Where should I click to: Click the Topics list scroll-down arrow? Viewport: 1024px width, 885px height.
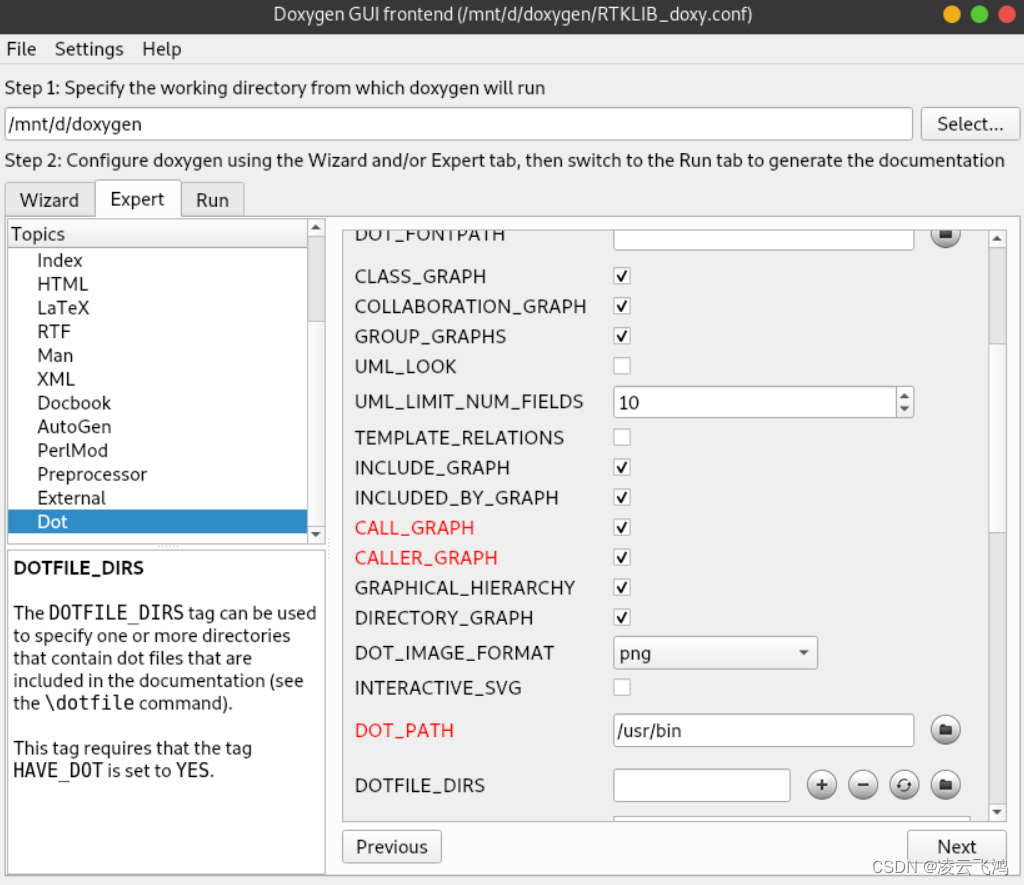click(x=316, y=534)
